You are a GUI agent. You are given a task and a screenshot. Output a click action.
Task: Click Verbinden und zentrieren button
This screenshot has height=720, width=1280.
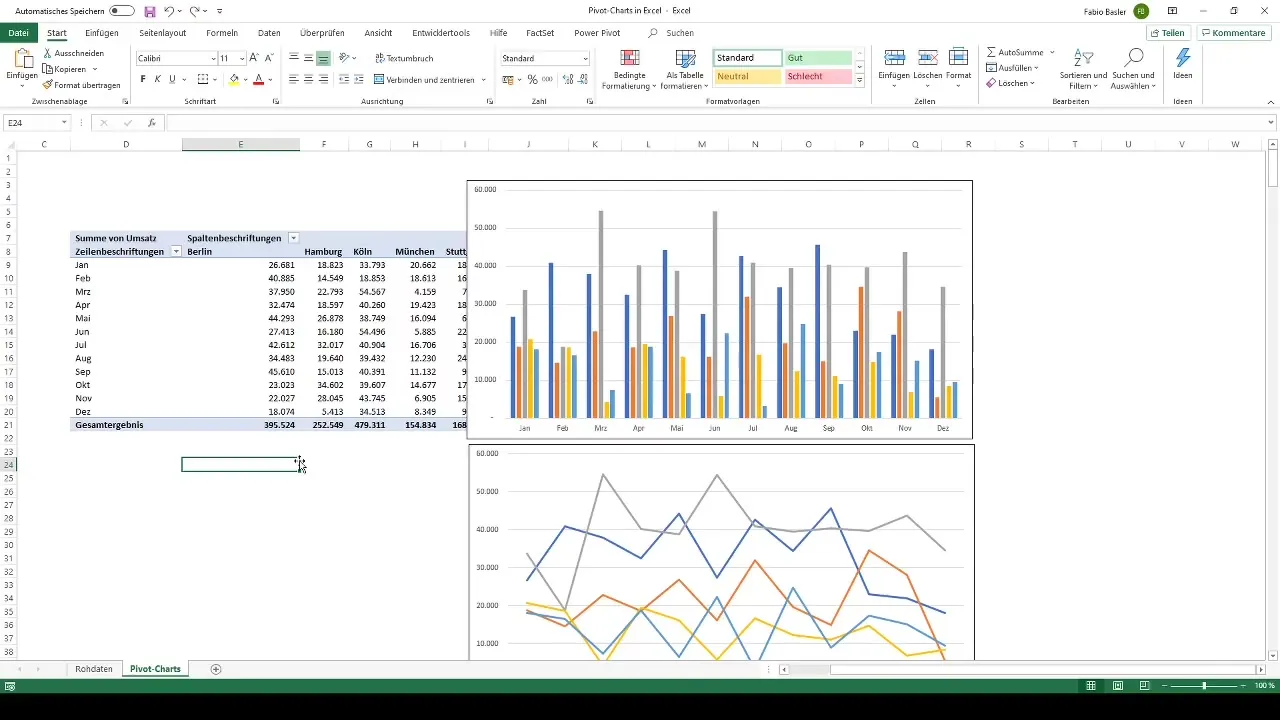(424, 79)
